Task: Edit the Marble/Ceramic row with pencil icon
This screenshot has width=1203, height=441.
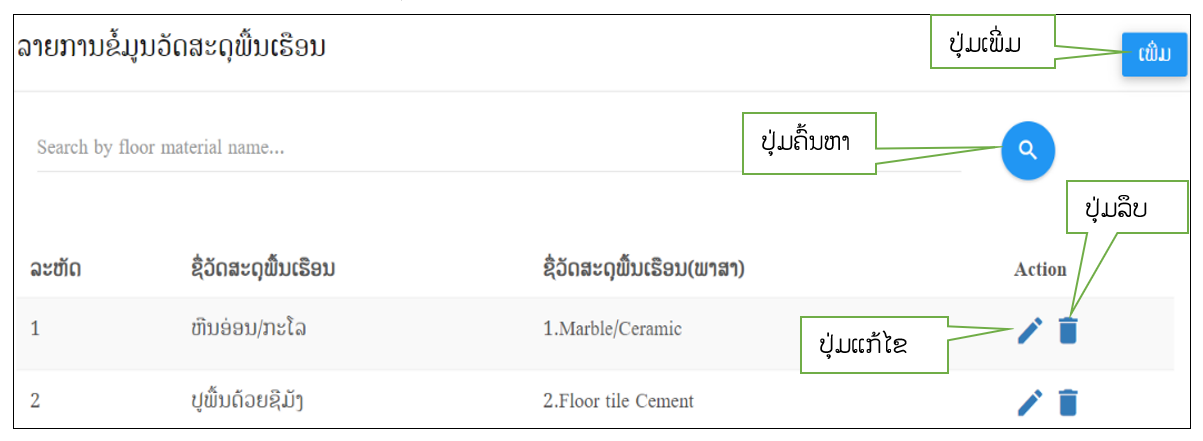Action: (1030, 330)
